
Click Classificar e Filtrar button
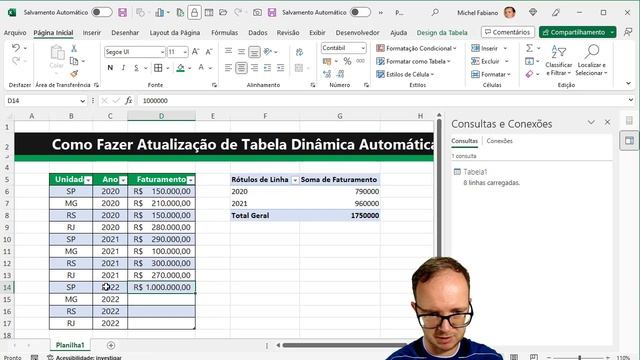coord(558,60)
